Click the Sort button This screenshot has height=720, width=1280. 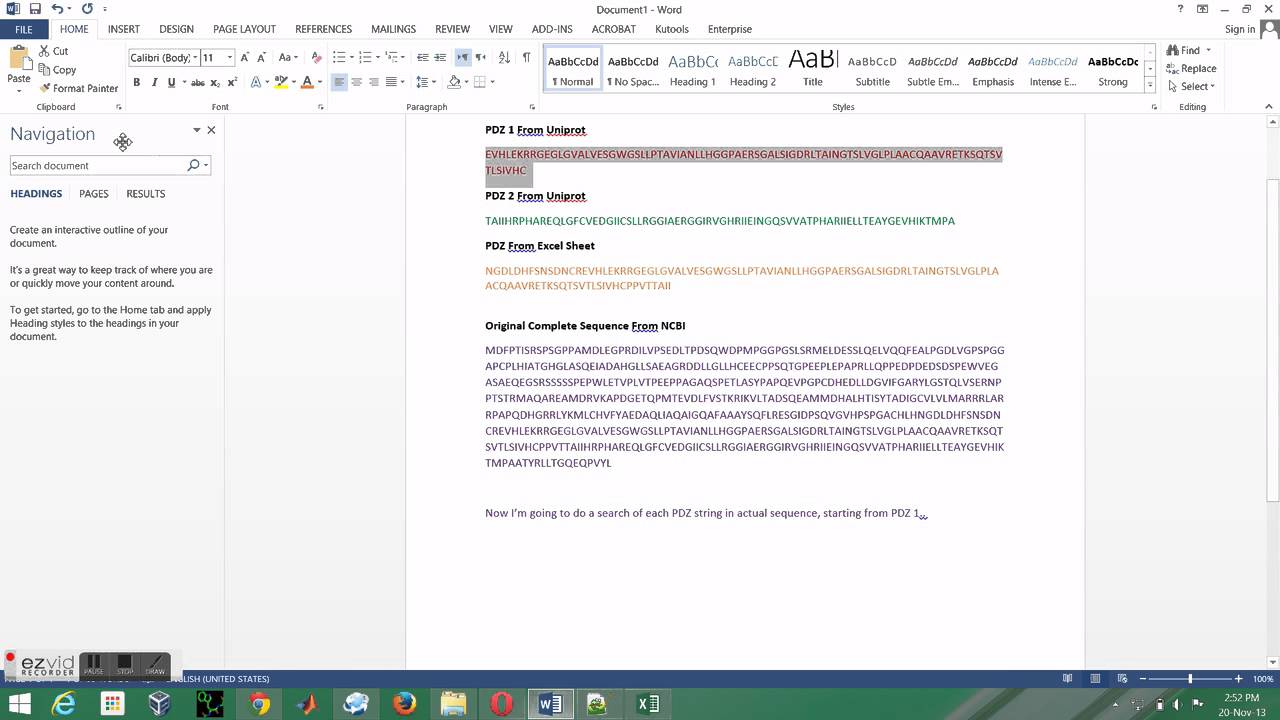pyautogui.click(x=503, y=58)
